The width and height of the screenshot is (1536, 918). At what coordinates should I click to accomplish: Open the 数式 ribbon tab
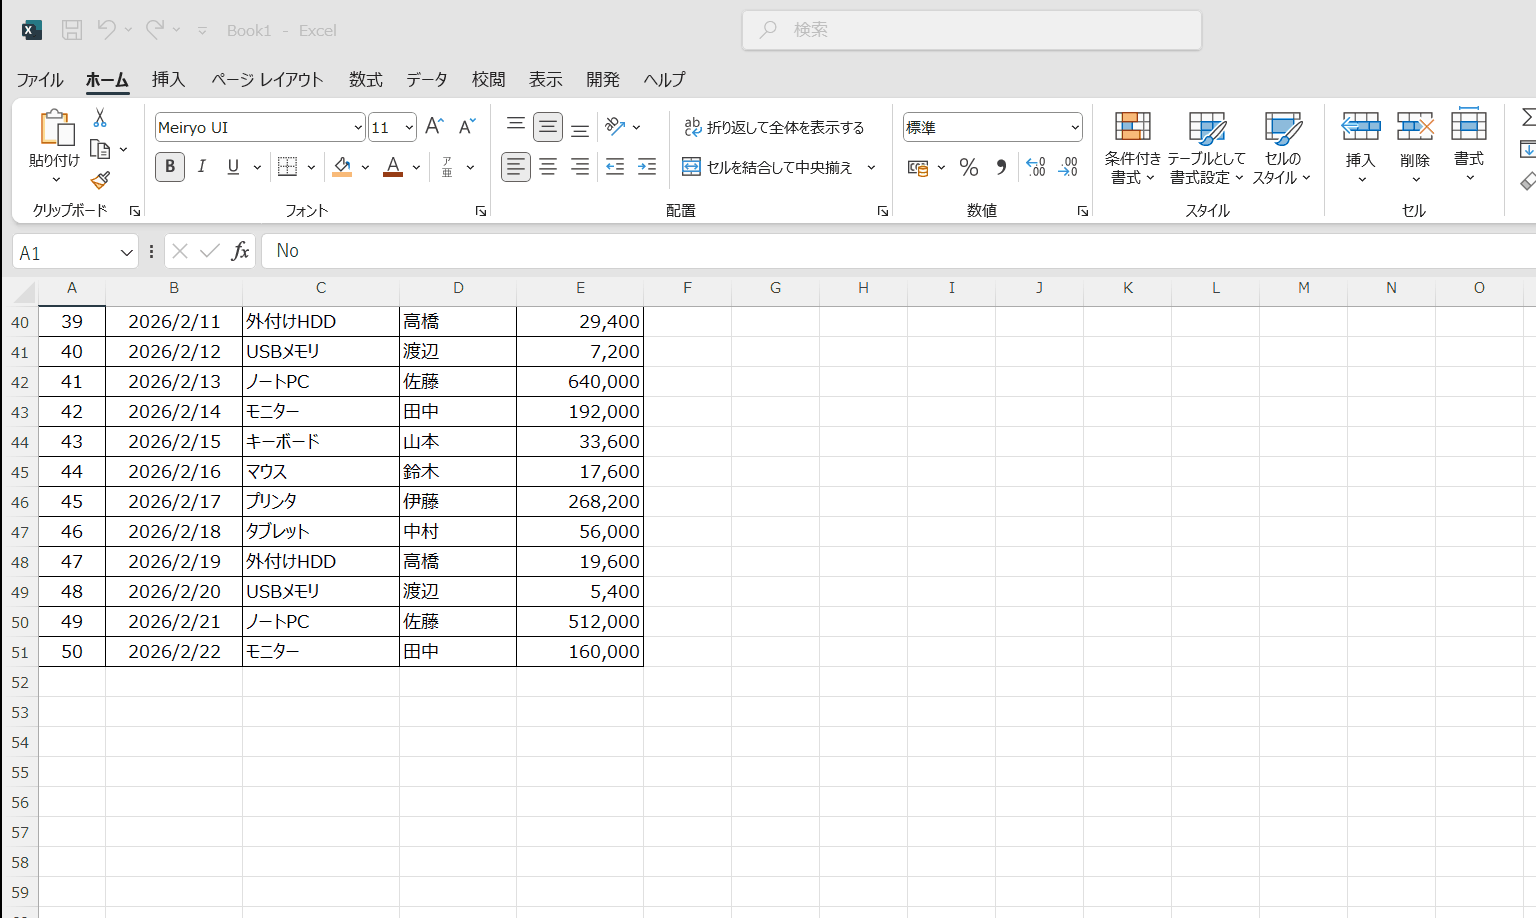point(366,79)
